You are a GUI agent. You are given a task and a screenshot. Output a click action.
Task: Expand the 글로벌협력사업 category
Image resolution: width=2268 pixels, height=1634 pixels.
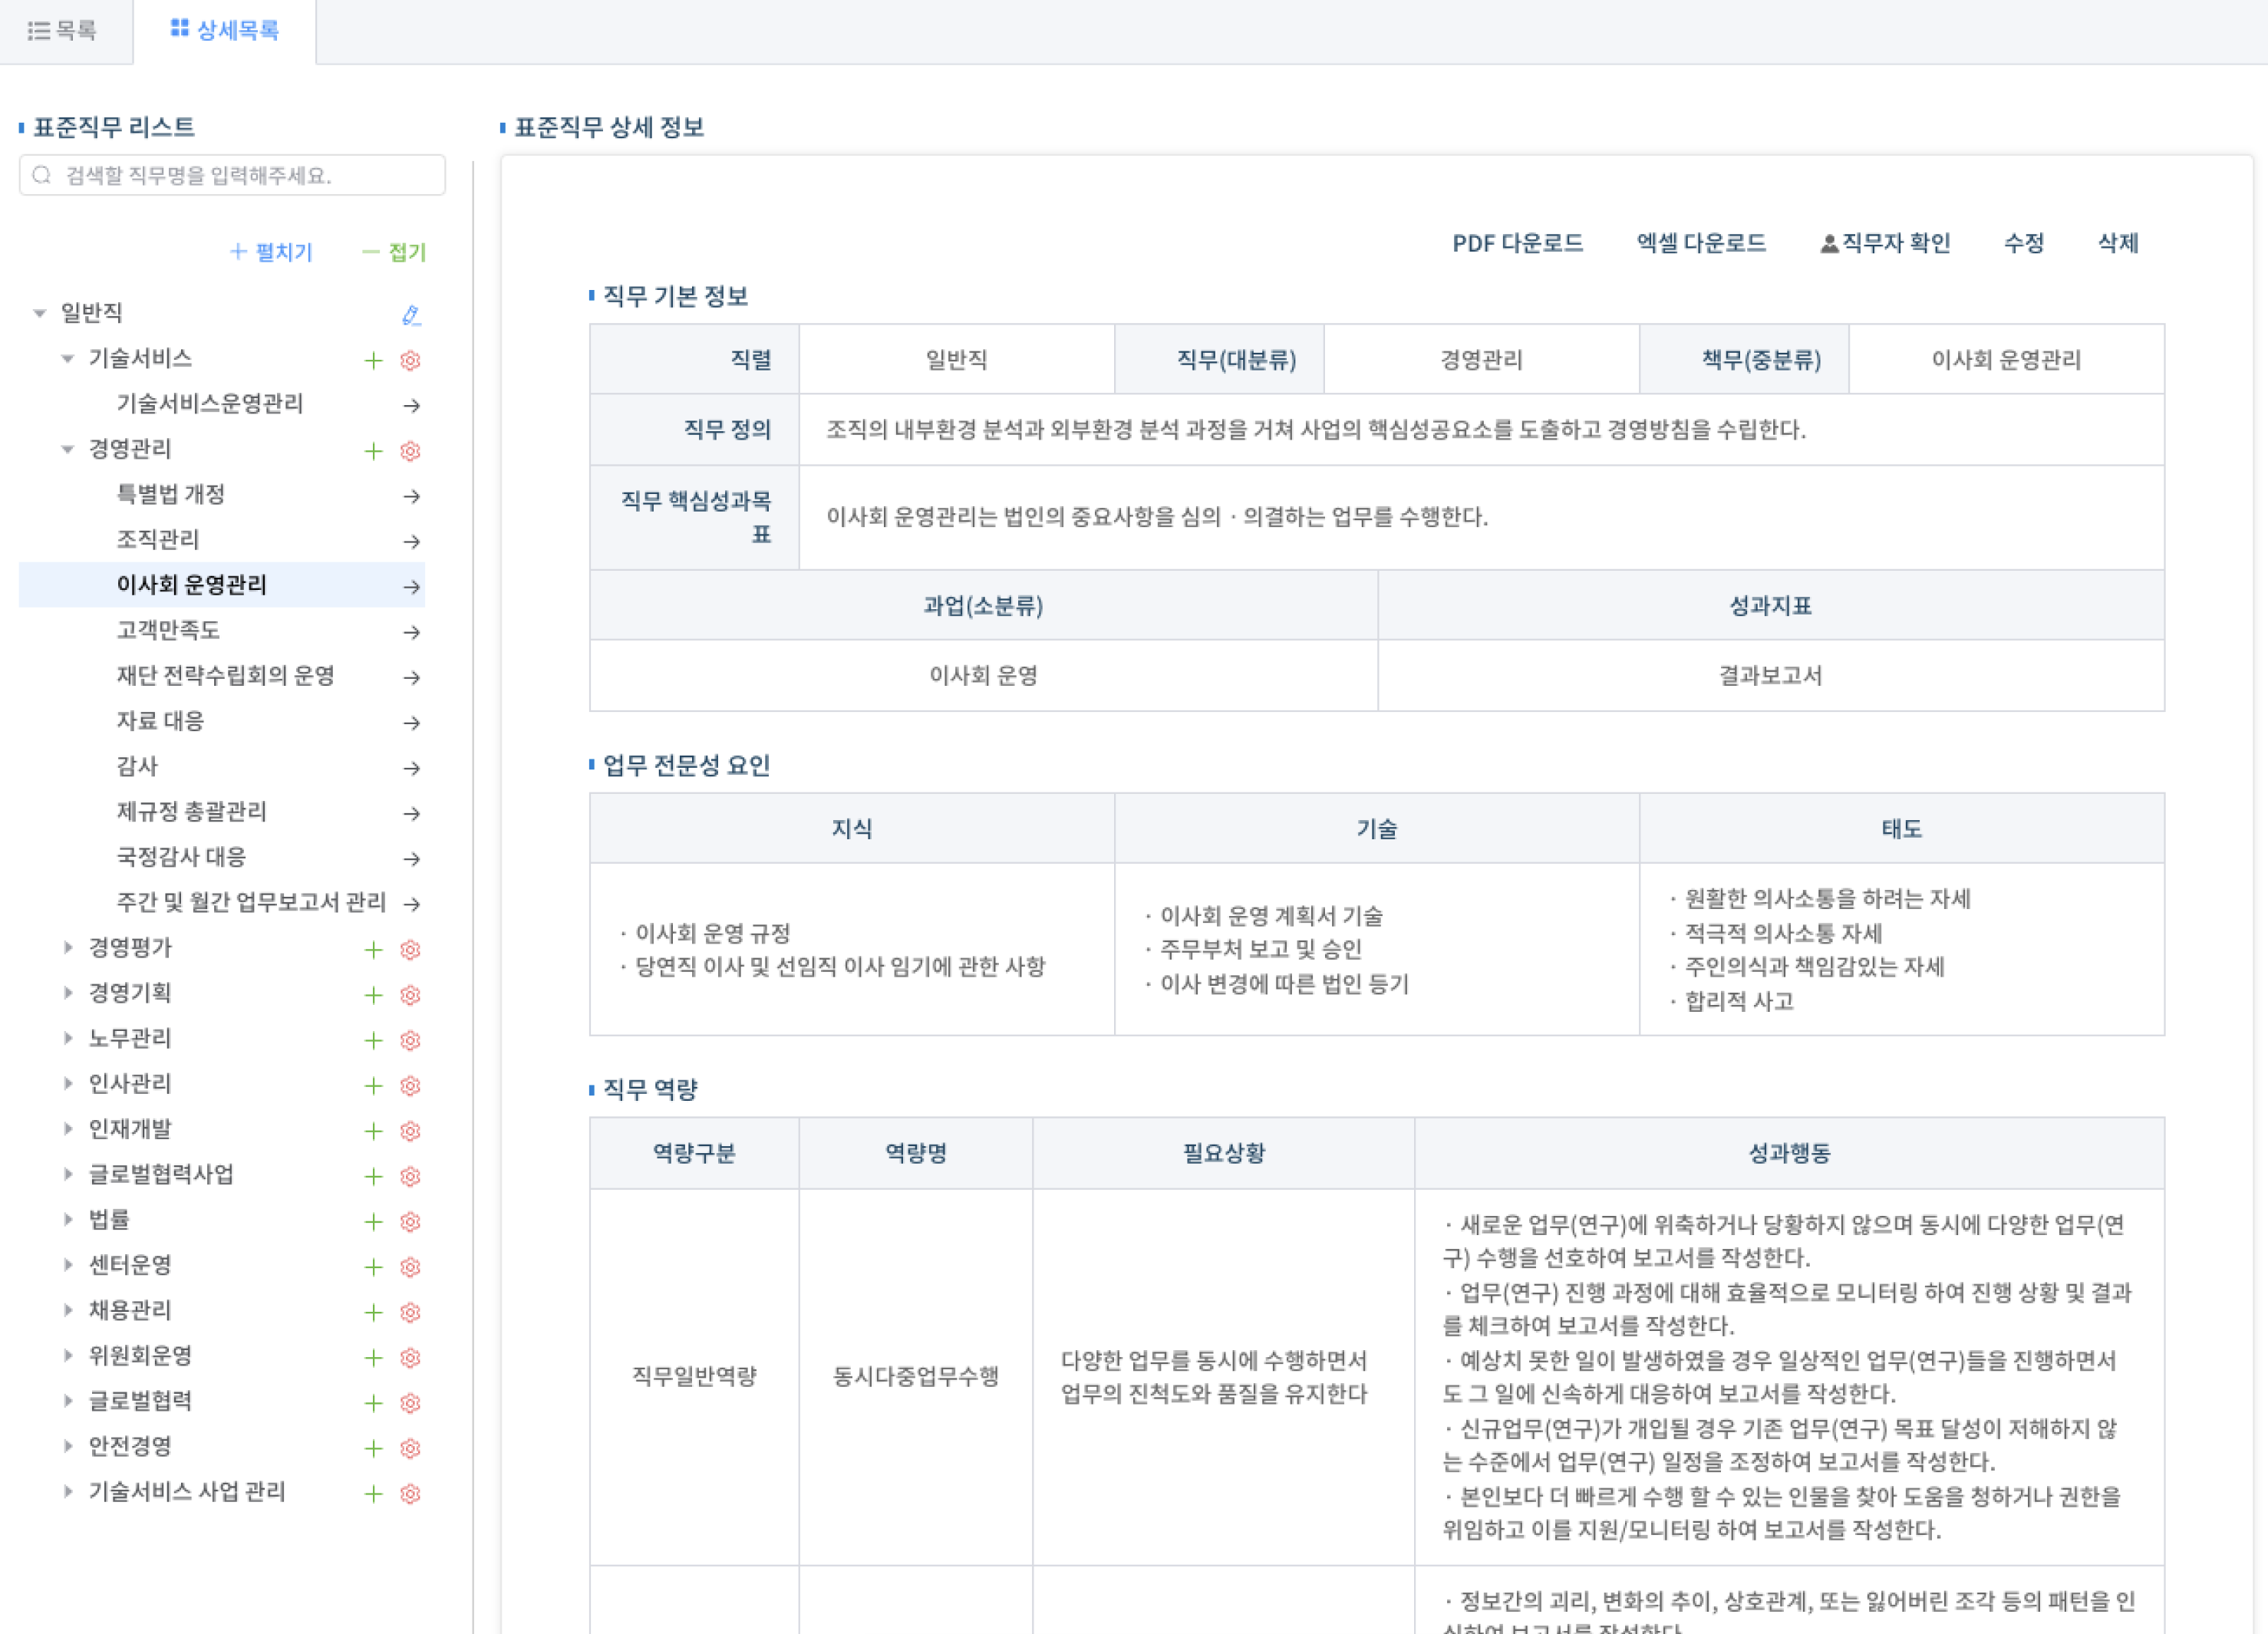click(68, 1174)
